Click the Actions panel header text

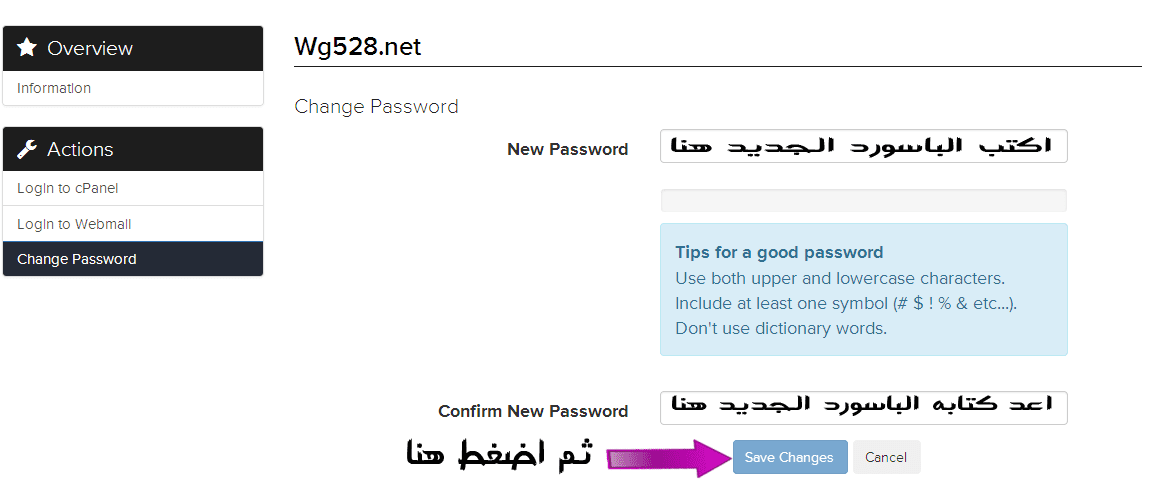pyautogui.click(x=80, y=149)
